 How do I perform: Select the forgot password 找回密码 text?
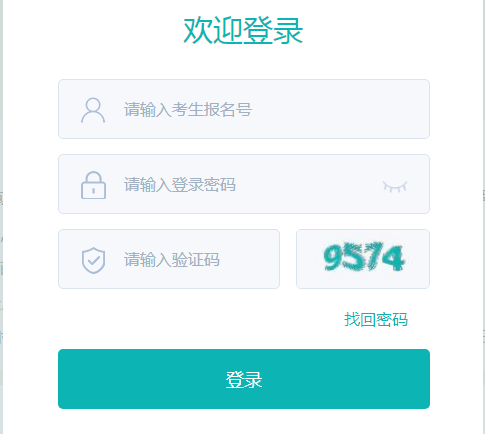coord(376,320)
